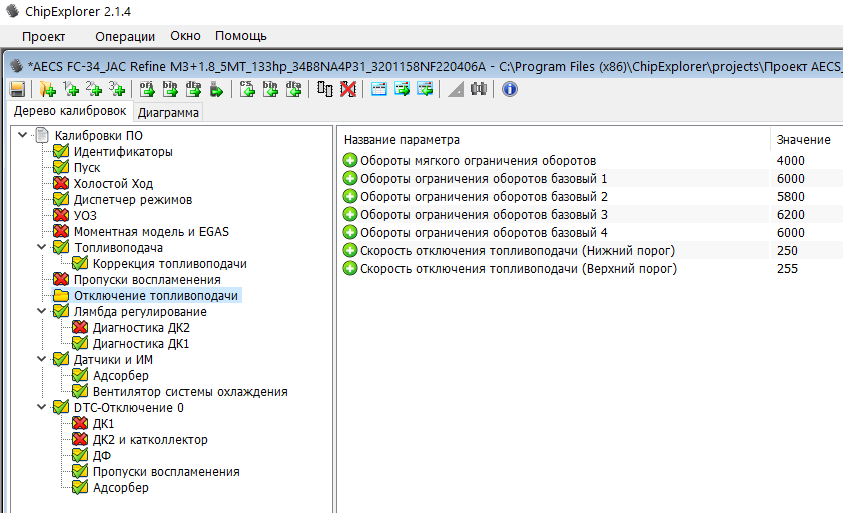This screenshot has height=513, width=843.
Task: Select Вентилятор системы охлаждения tree item
Action: pyautogui.click(x=190, y=392)
